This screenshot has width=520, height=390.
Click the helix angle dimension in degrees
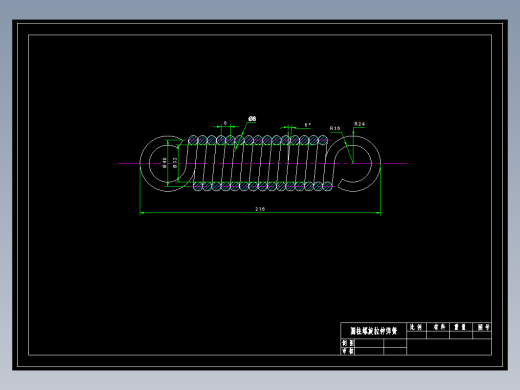pyautogui.click(x=307, y=125)
